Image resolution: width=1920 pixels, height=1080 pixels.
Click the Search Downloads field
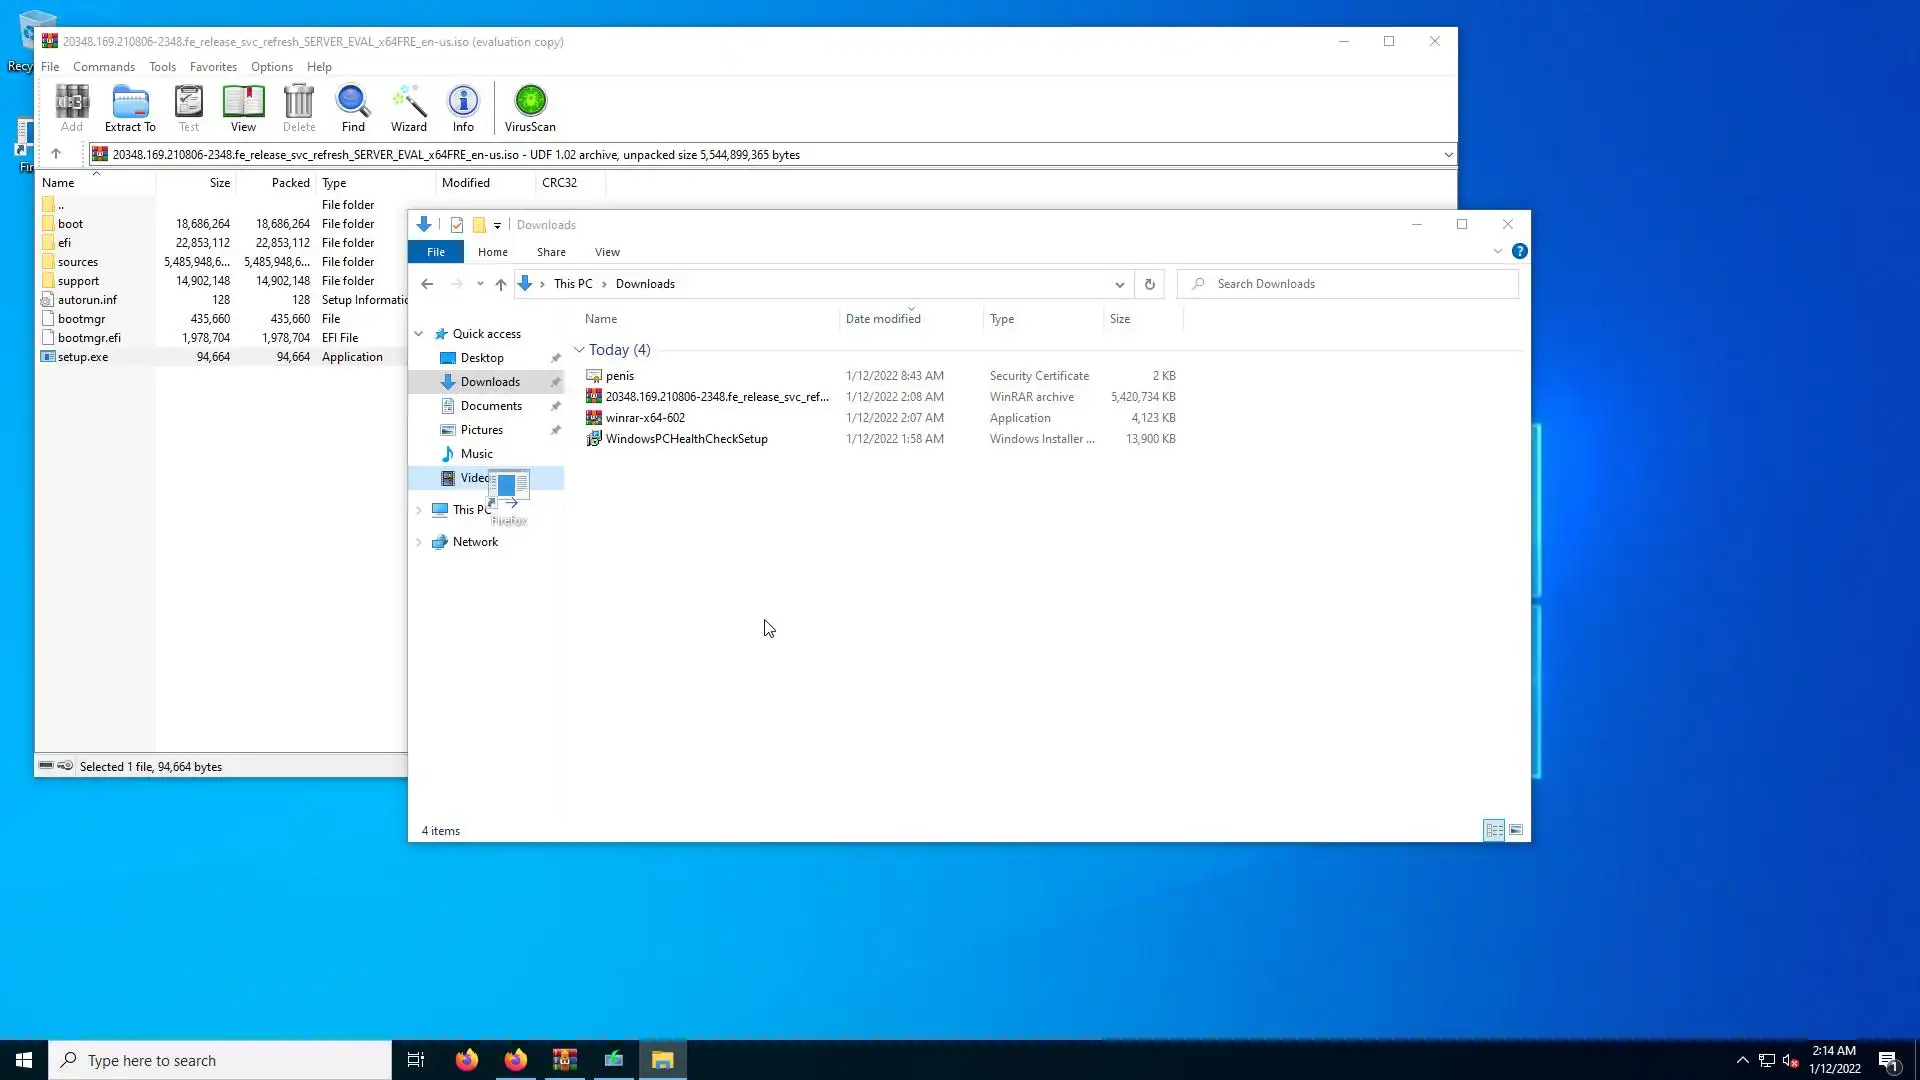coord(1360,284)
